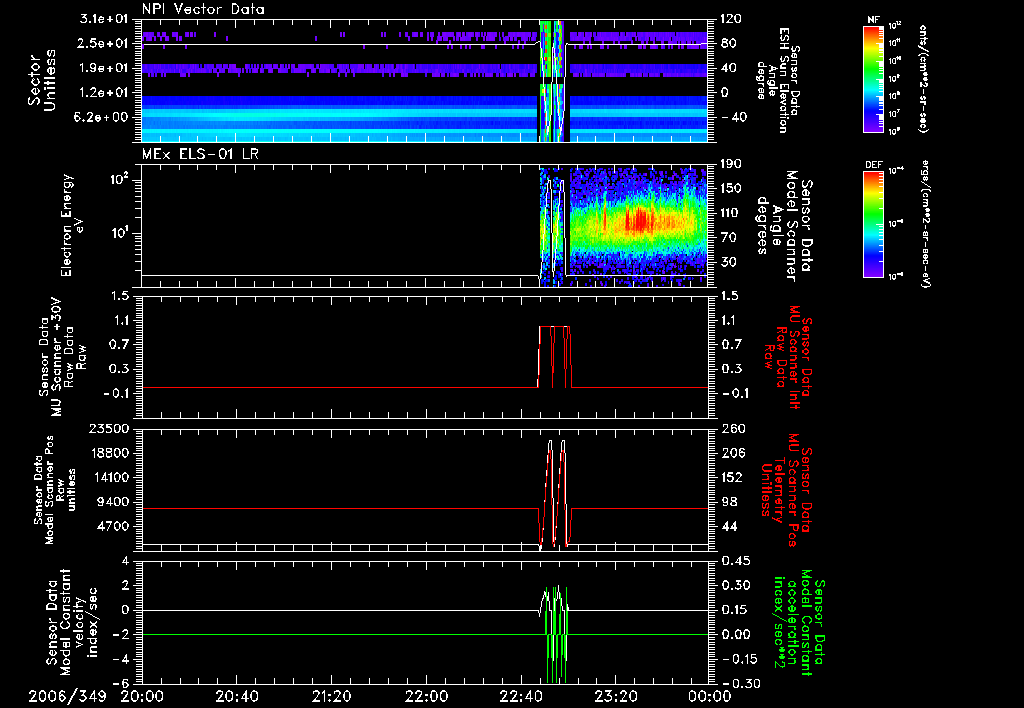Viewport: 1024px width, 708px height.
Task: Click the 152 telemetry position tick label
Action: coord(731,477)
